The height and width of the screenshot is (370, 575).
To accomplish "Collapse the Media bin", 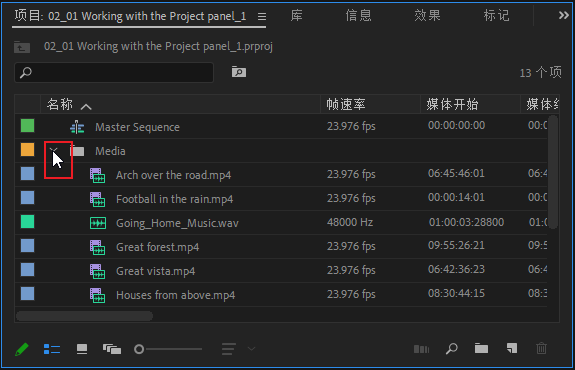I will 54,150.
